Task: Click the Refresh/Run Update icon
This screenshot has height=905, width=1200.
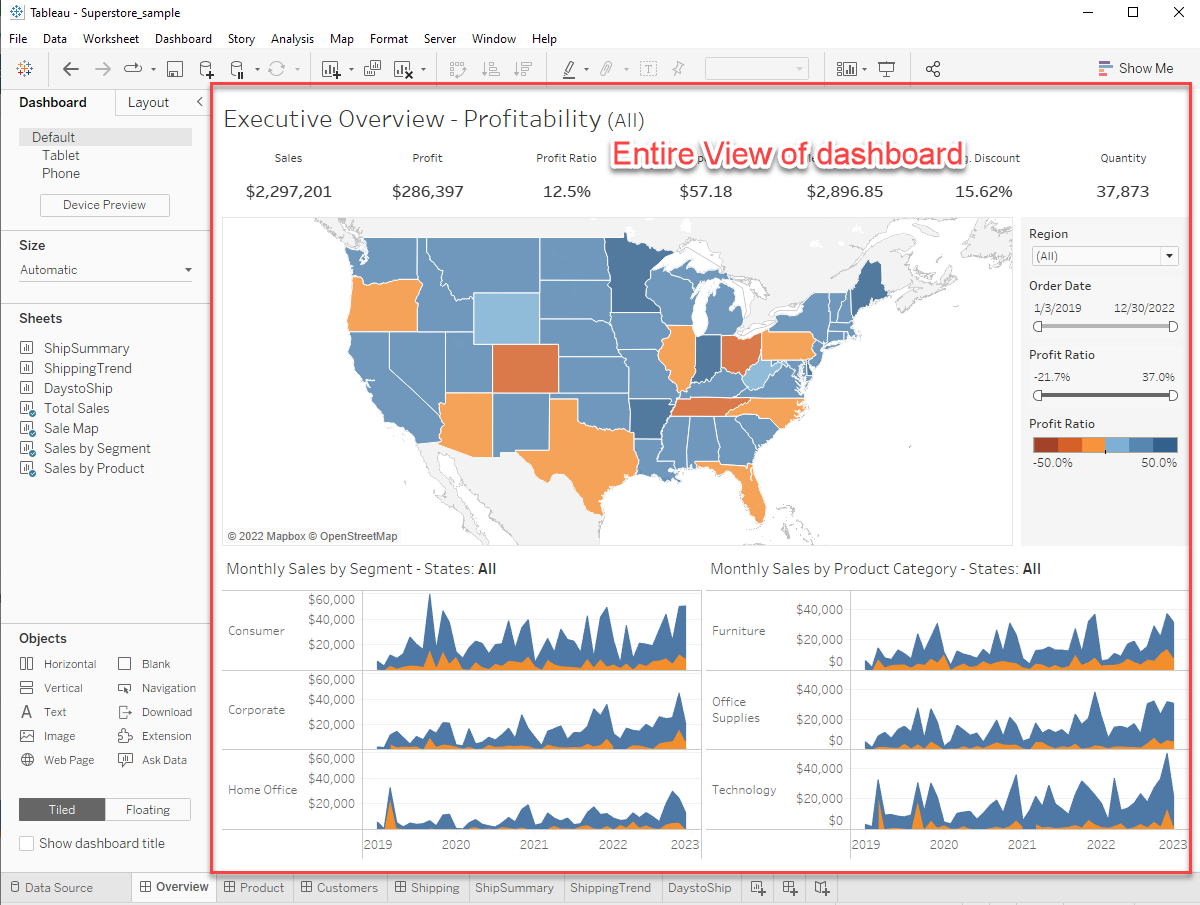Action: tap(276, 69)
